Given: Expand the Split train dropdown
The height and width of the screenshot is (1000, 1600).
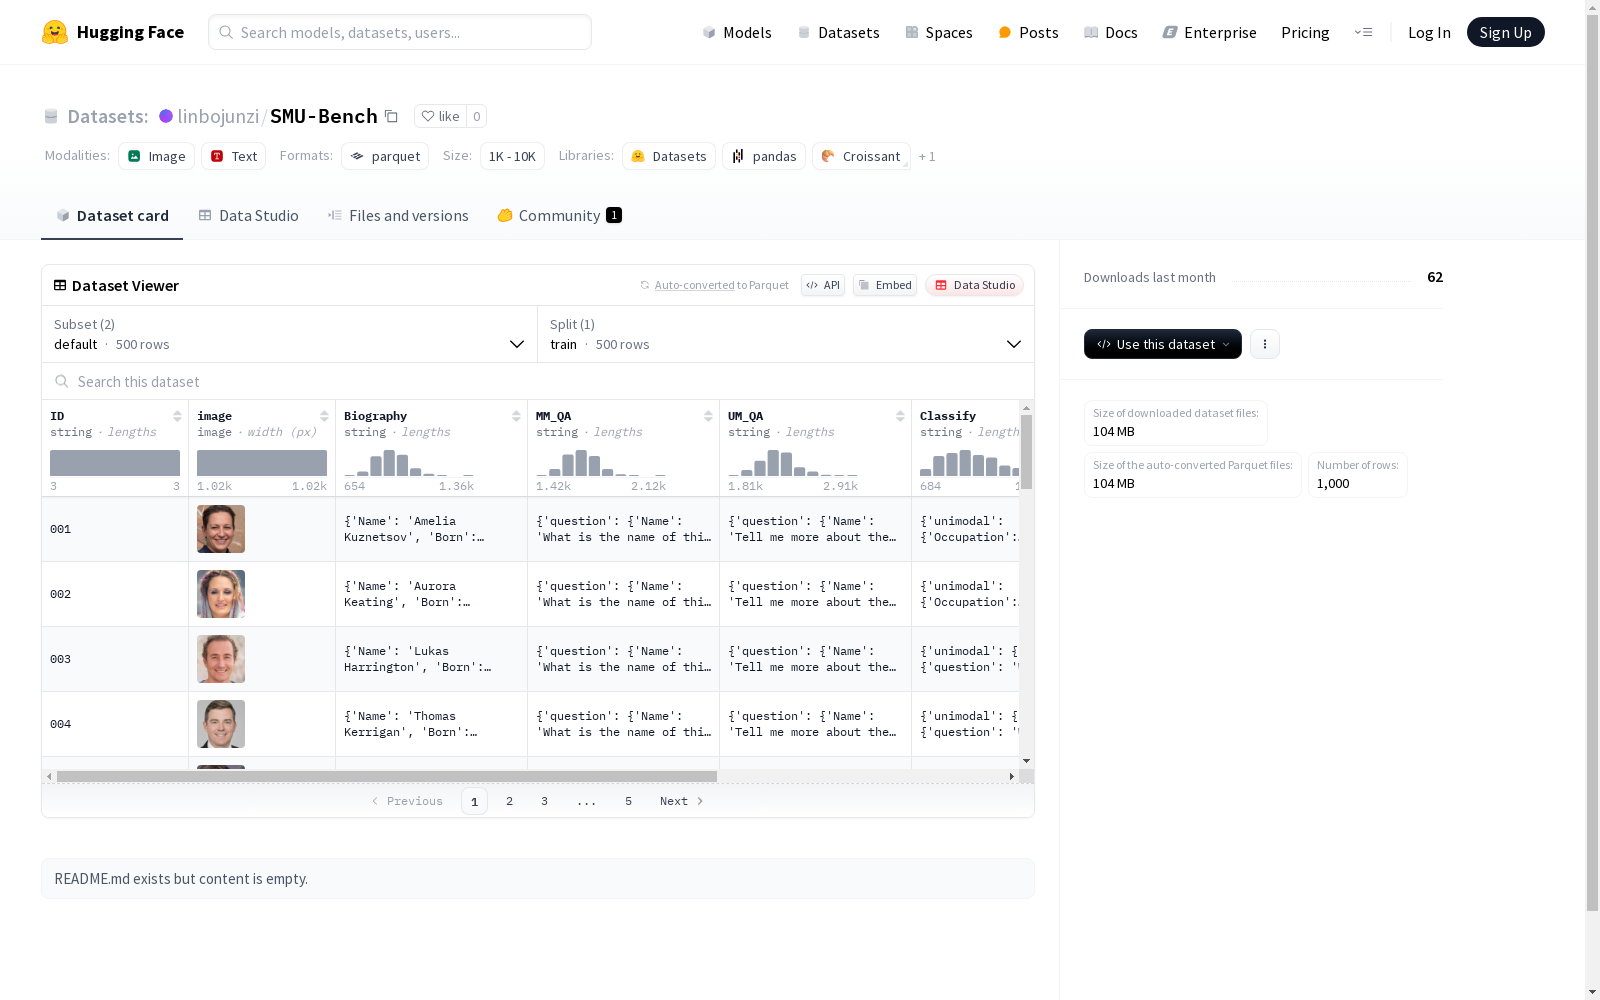Looking at the screenshot, I should (x=786, y=334).
